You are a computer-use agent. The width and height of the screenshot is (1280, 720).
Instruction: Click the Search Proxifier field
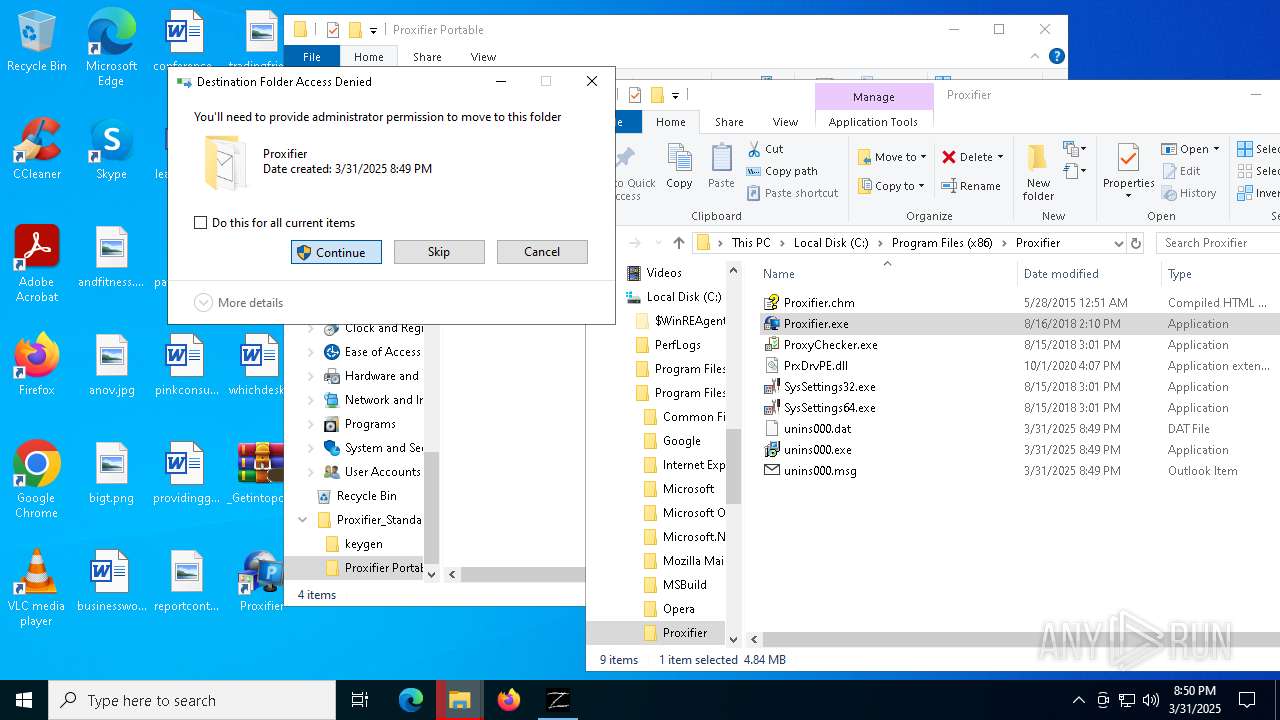click(1218, 243)
